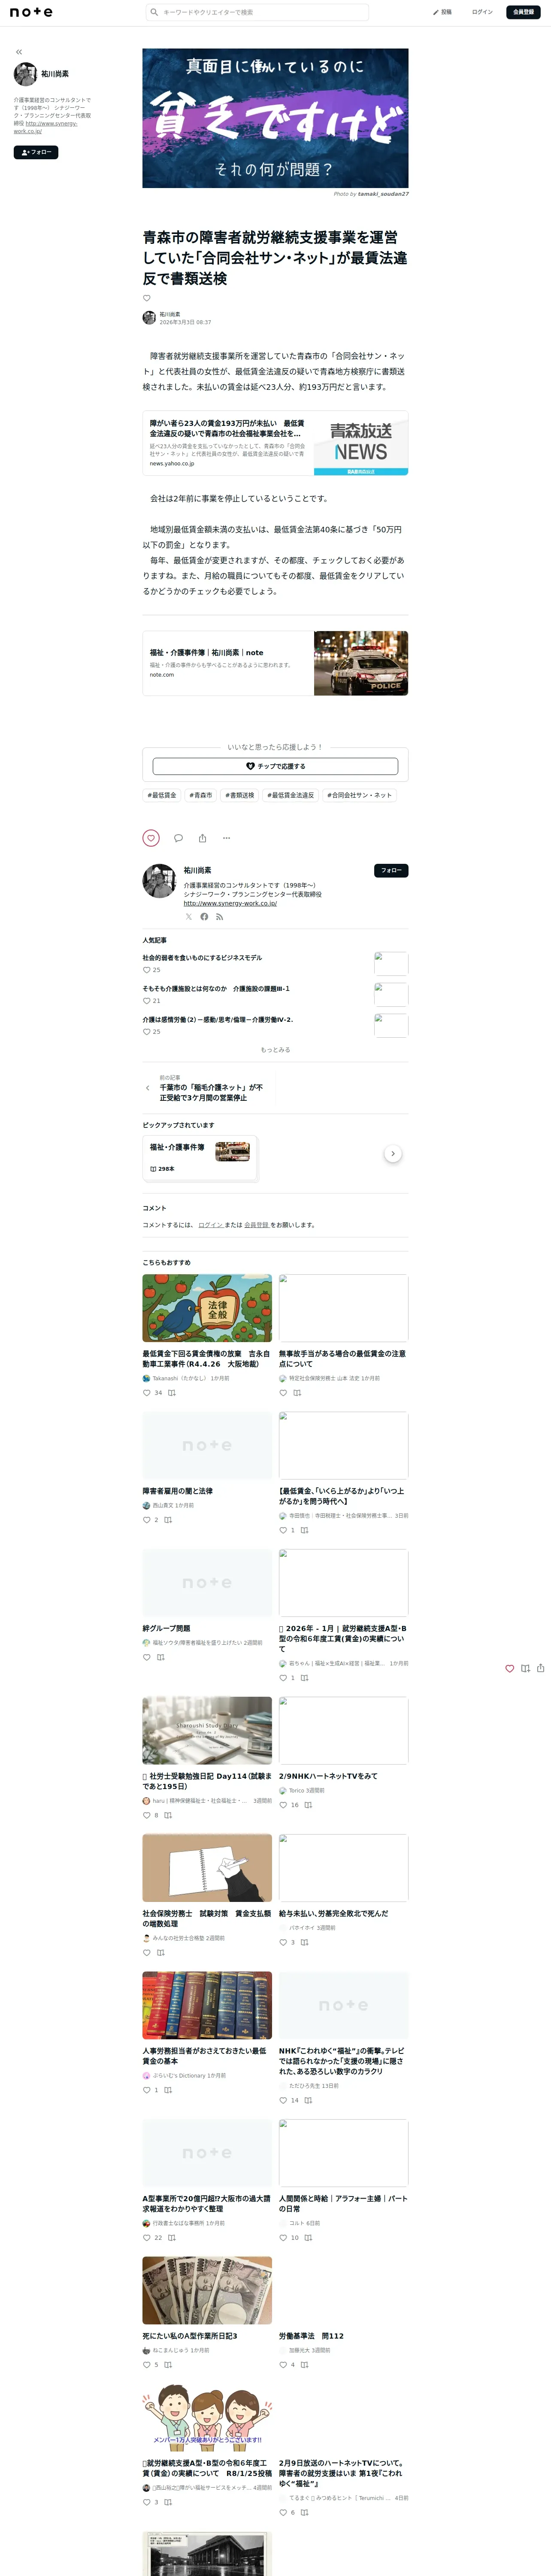Expand popular articles with もっとみる

click(275, 1050)
